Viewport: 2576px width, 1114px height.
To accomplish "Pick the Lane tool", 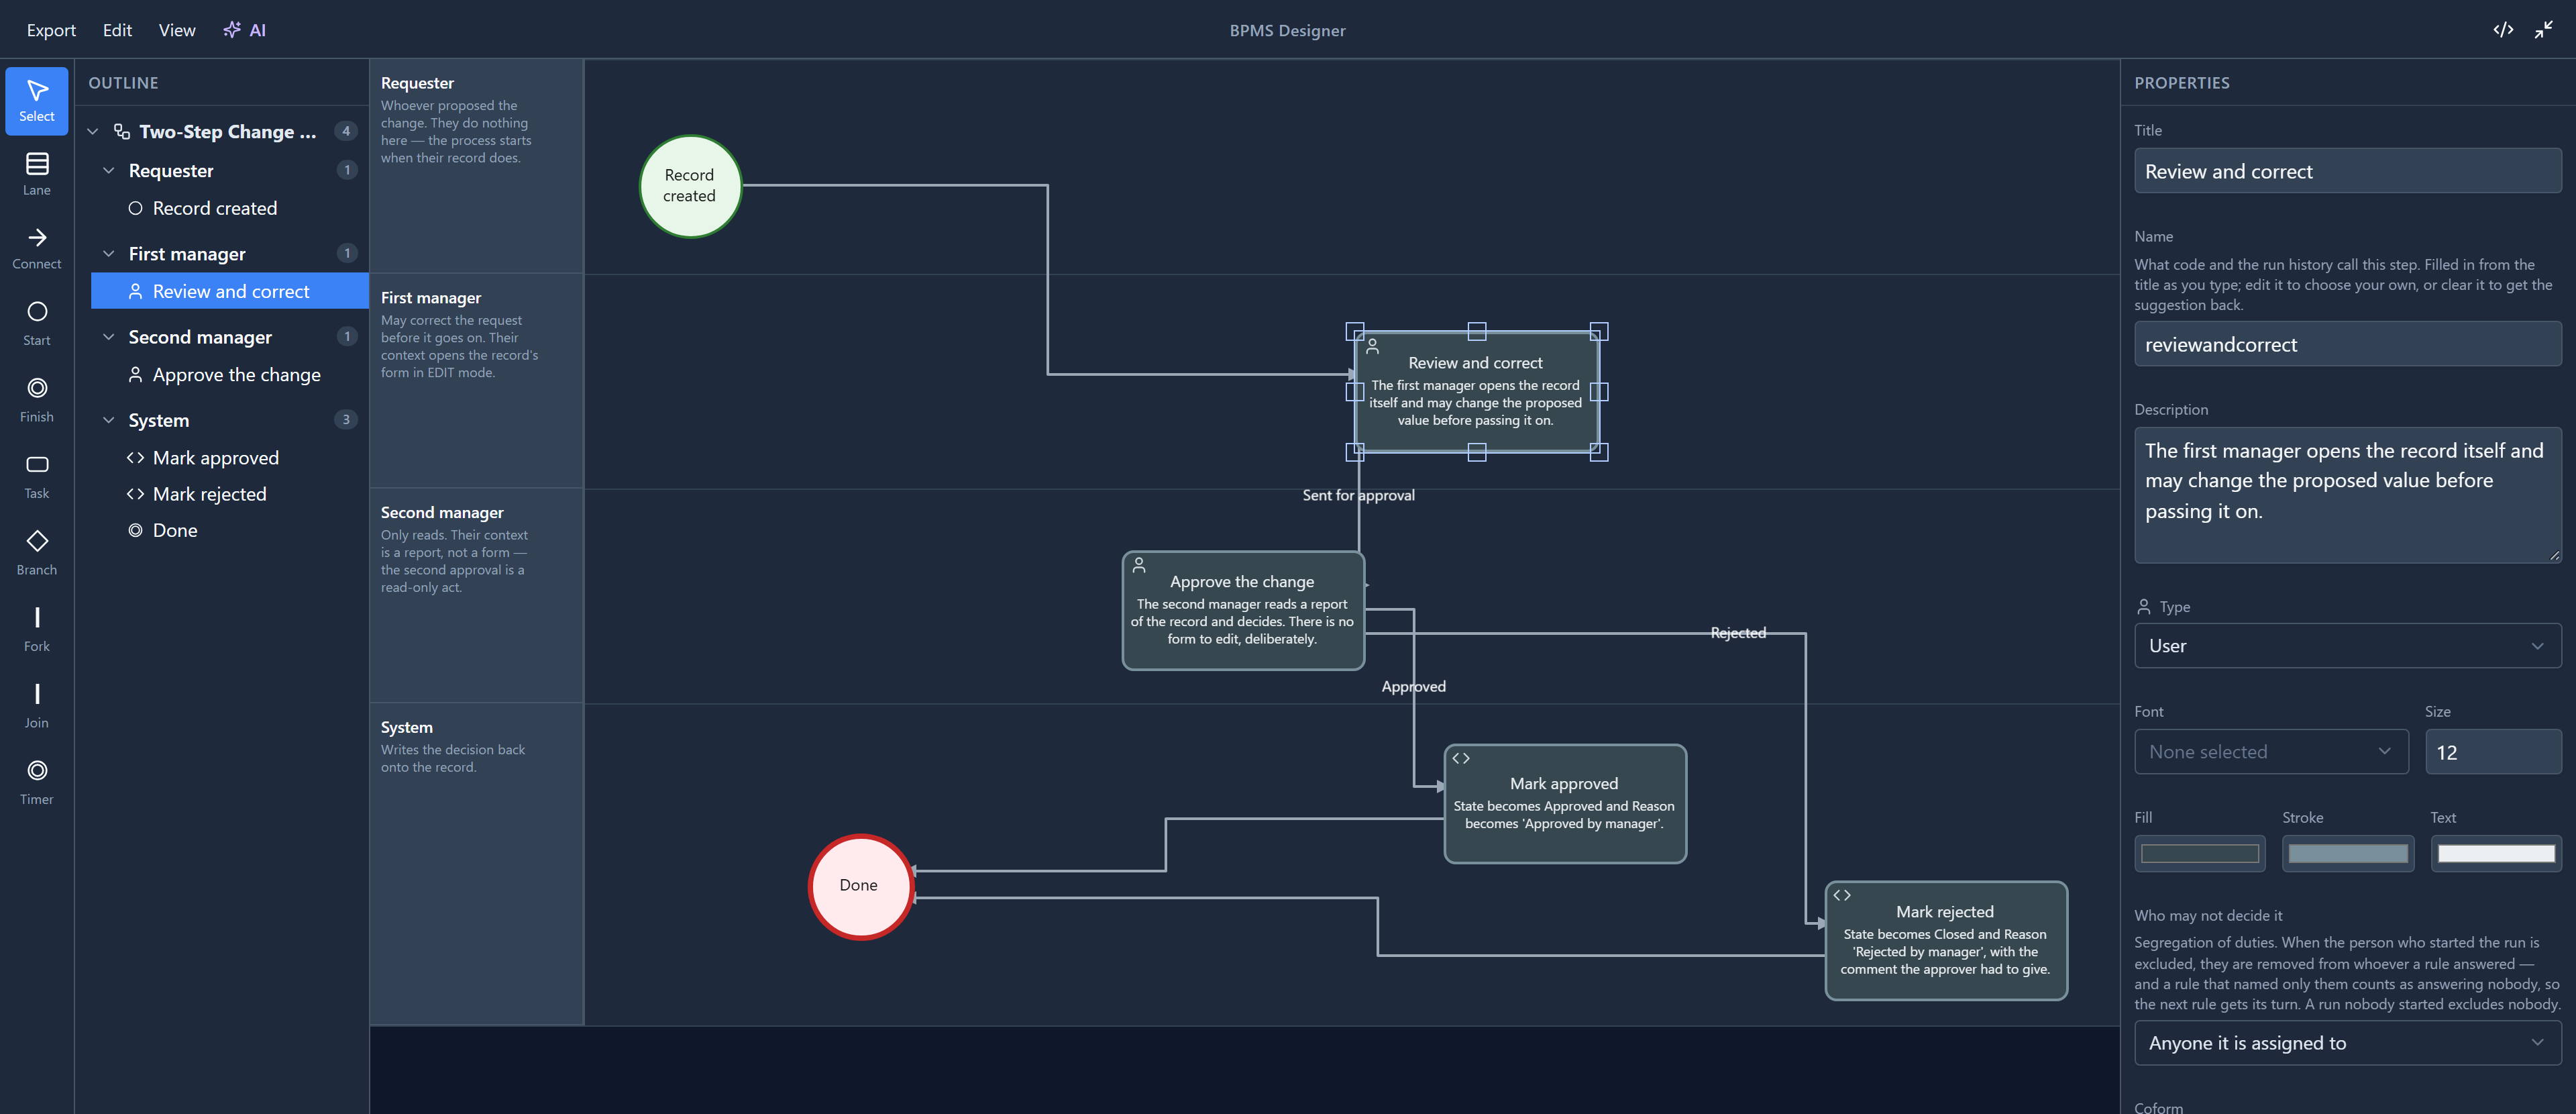I will [x=37, y=174].
